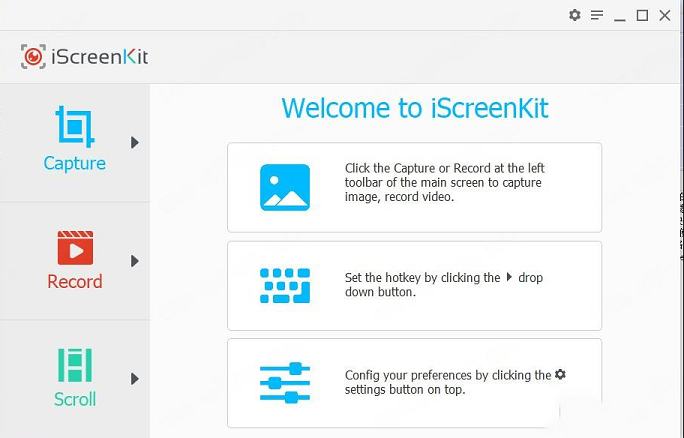The height and width of the screenshot is (438, 684).
Task: Click the preferences sliders icon
Action: 285,383
